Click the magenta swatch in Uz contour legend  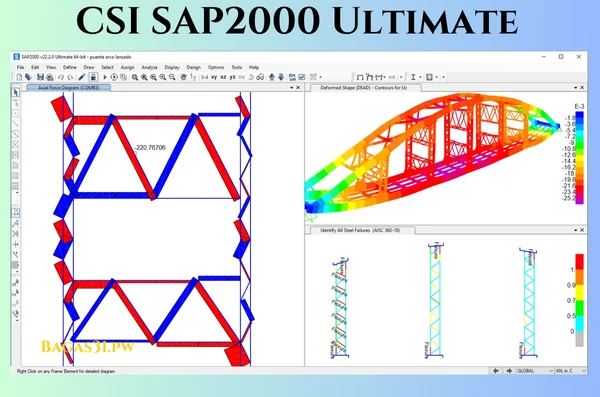(580, 201)
